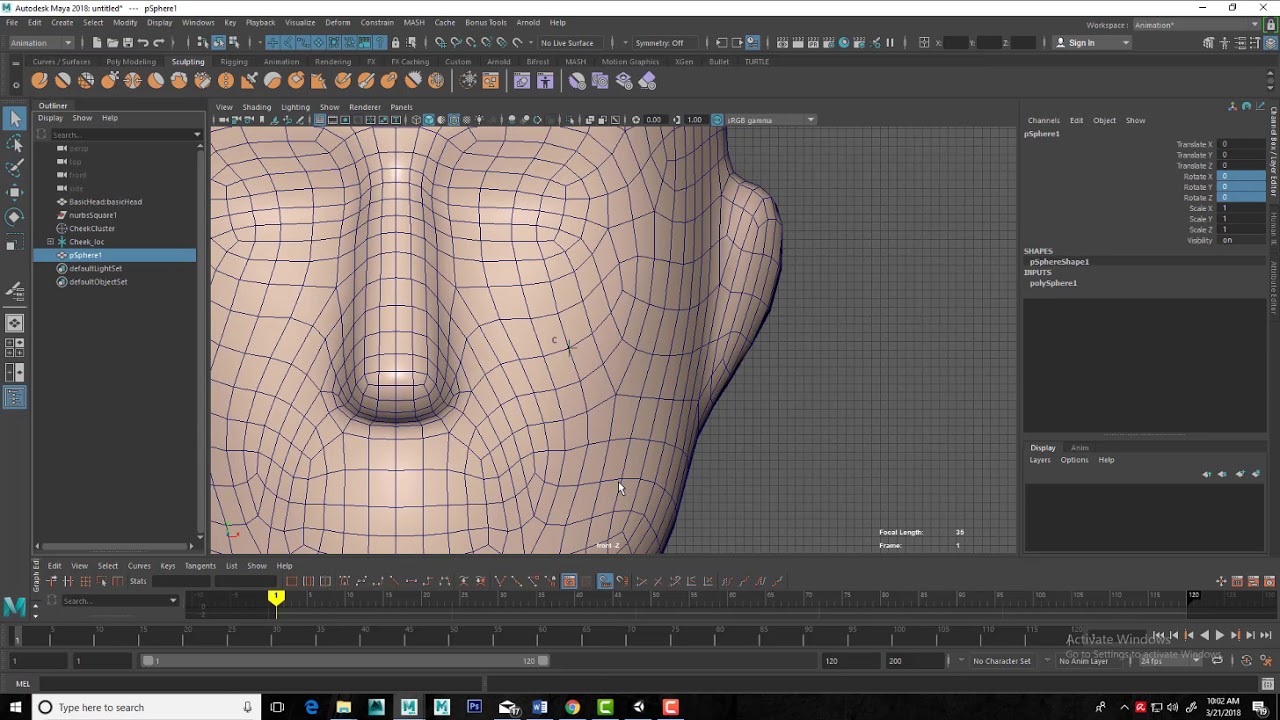Click the Save Scene icon

[127, 43]
